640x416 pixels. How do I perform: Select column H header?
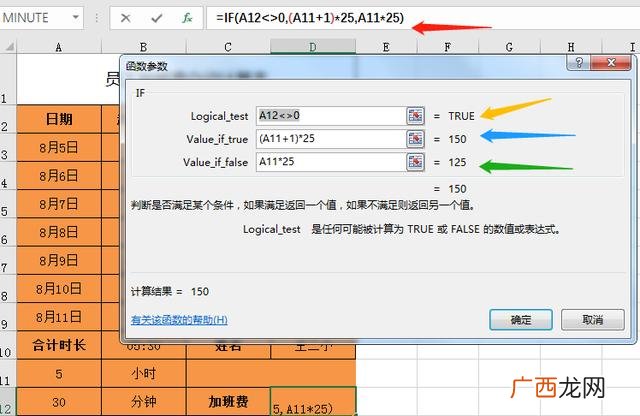(x=571, y=47)
